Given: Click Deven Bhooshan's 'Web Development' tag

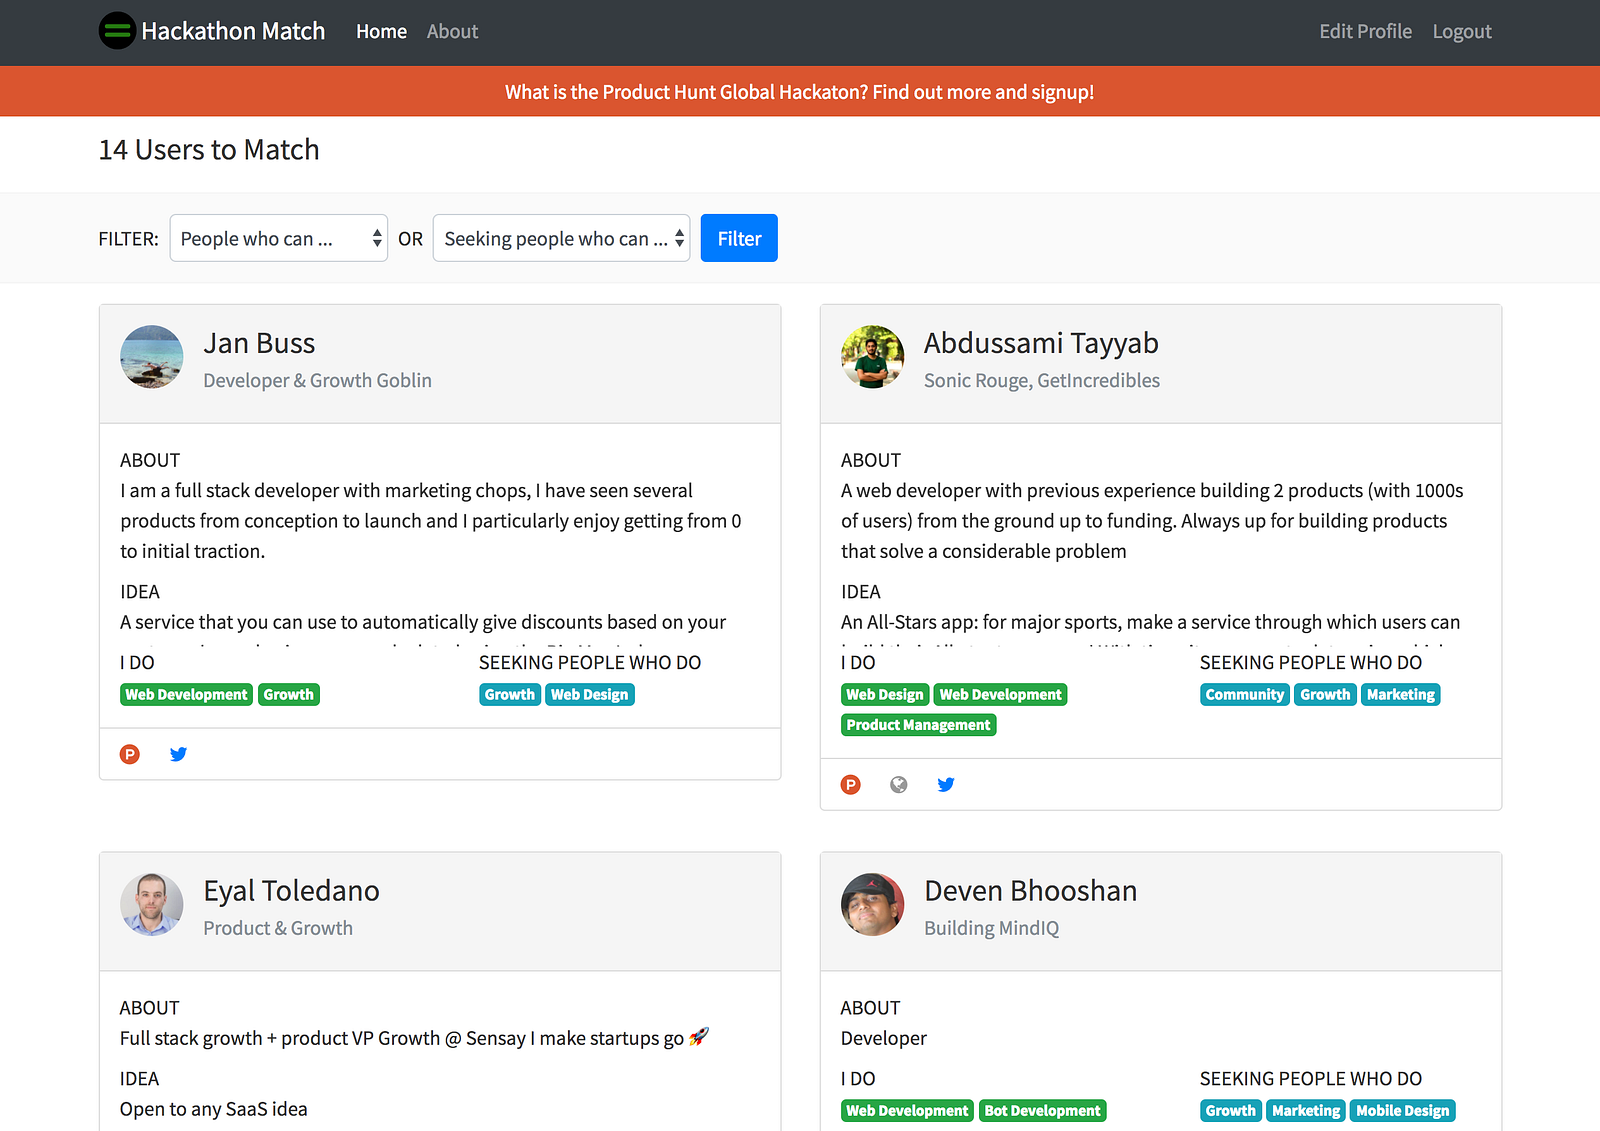Looking at the screenshot, I should pos(907,1111).
